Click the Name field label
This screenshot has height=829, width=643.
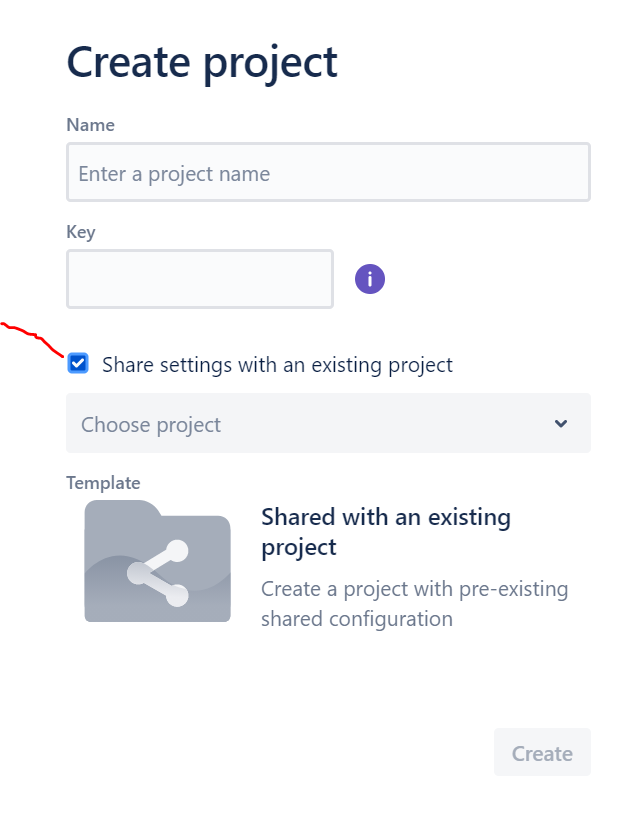coord(90,125)
